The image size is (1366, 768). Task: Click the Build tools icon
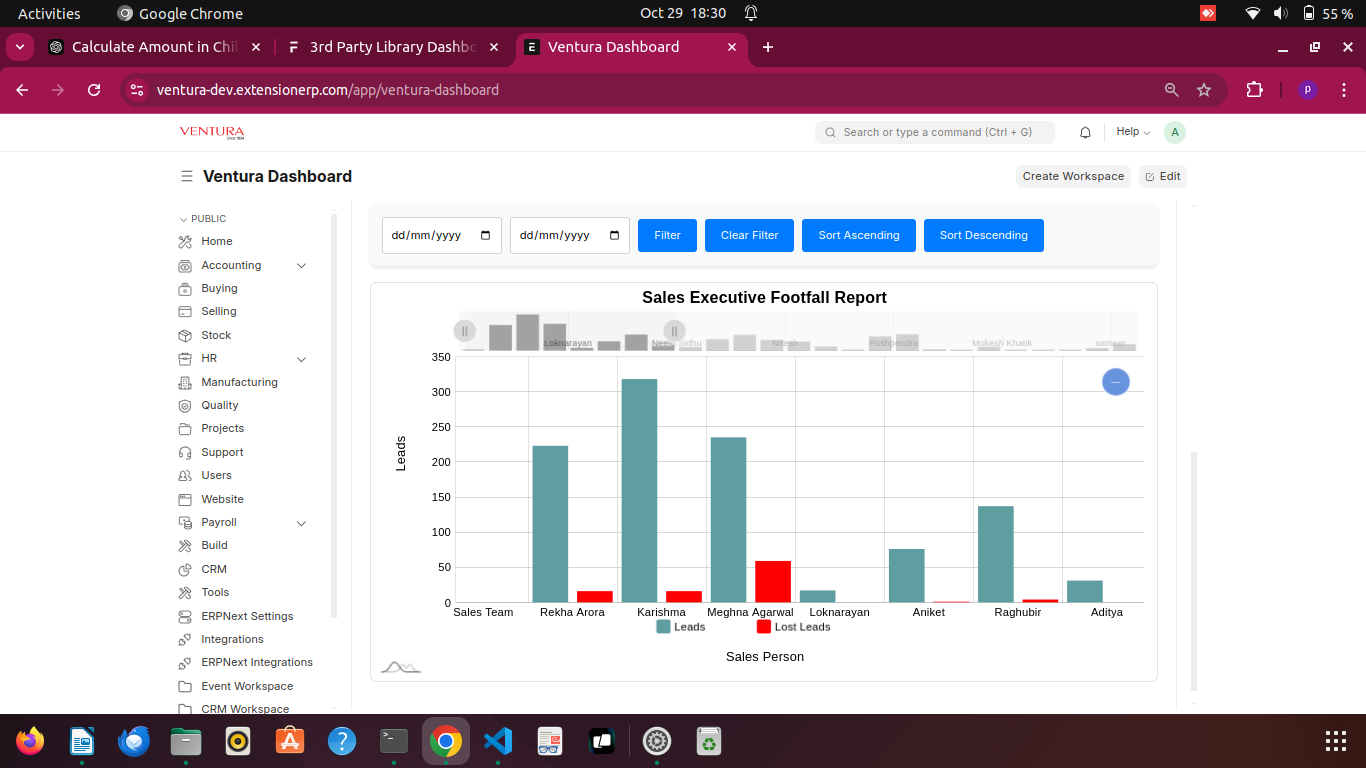coord(184,545)
